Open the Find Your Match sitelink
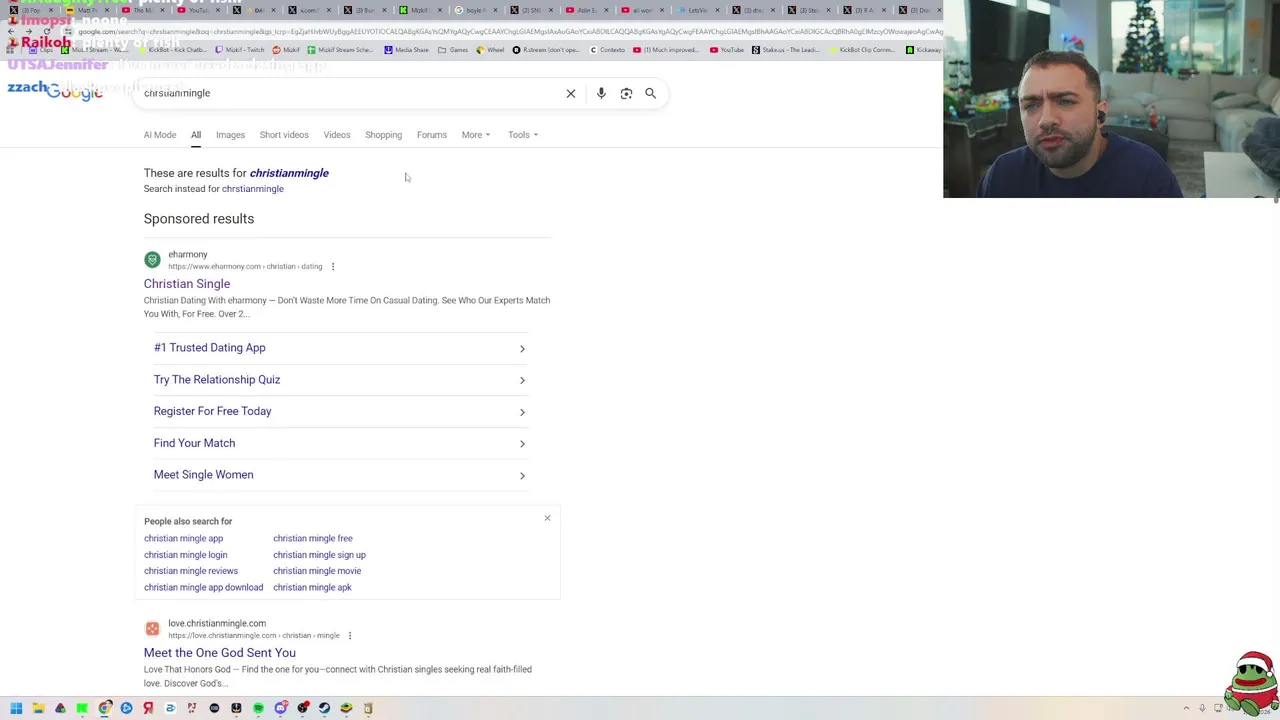Screen dimensions: 1280x720 click(x=340, y=443)
